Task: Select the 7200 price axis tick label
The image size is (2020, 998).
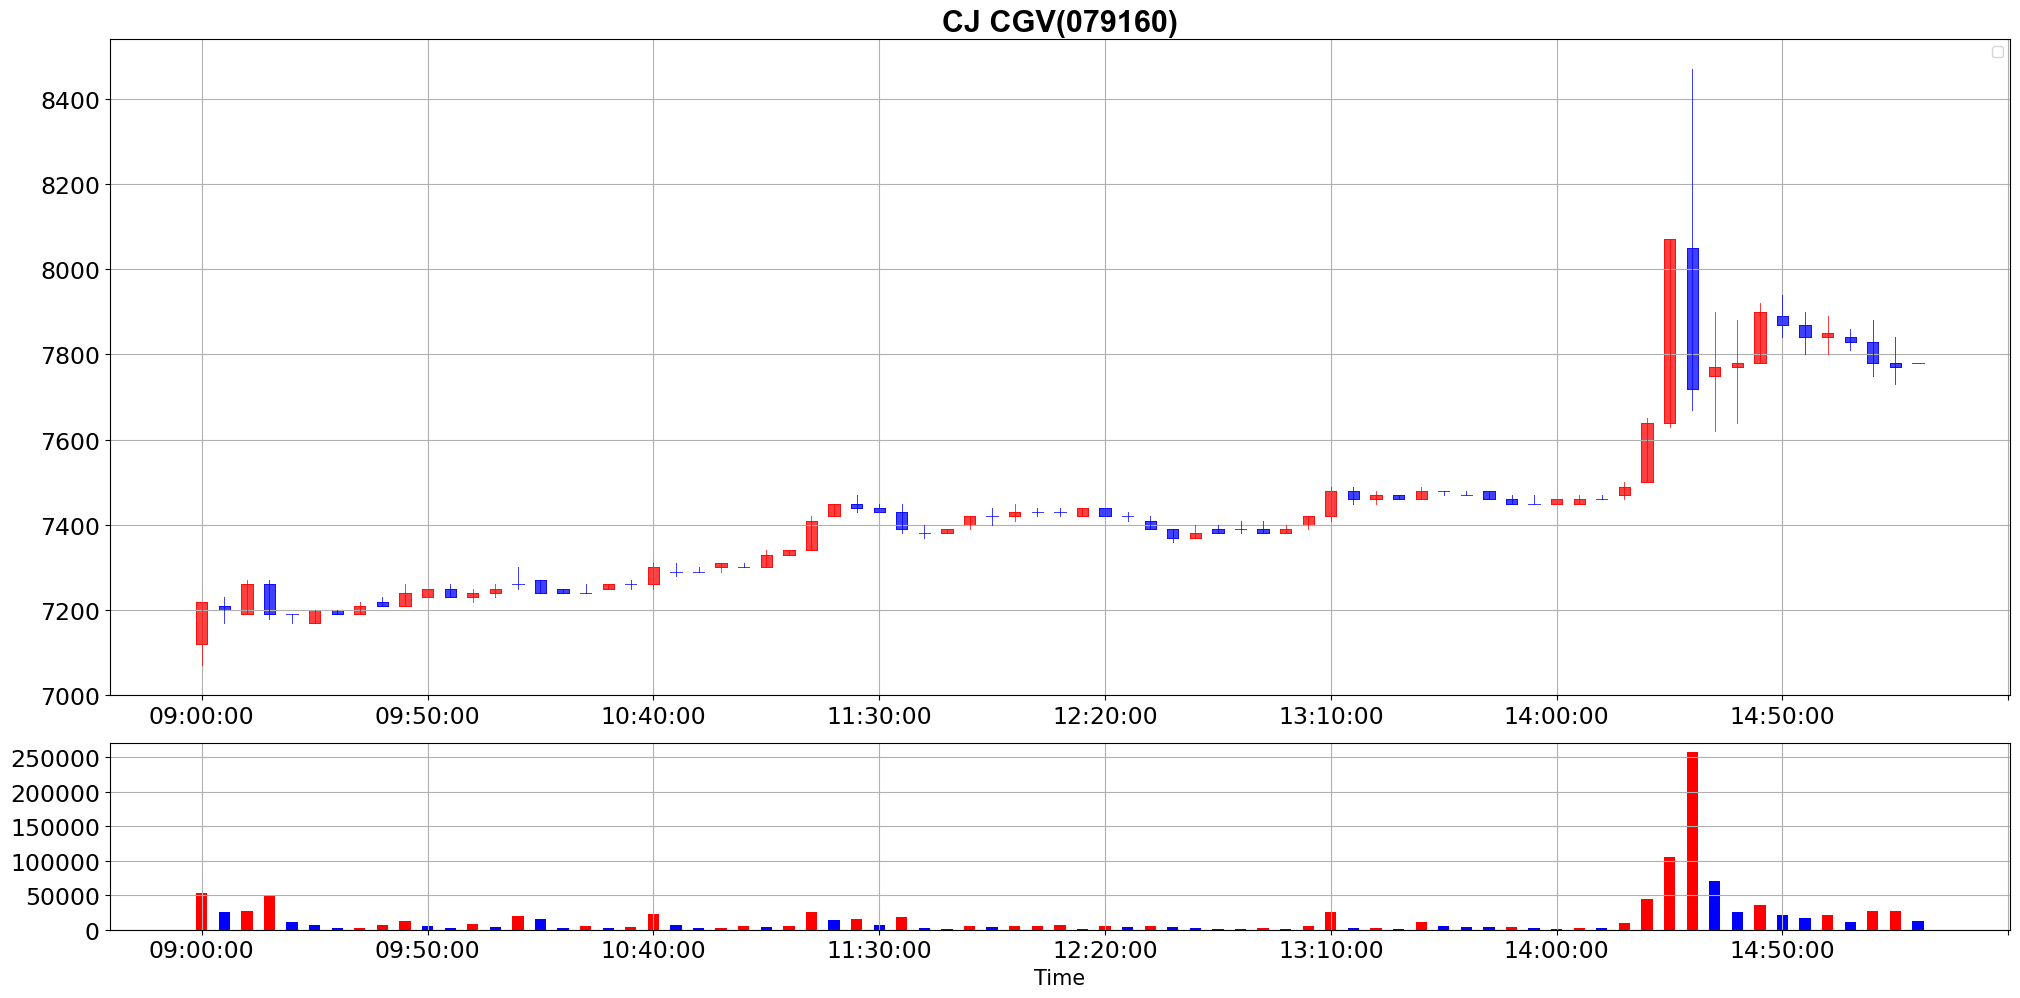Action: 70,611
